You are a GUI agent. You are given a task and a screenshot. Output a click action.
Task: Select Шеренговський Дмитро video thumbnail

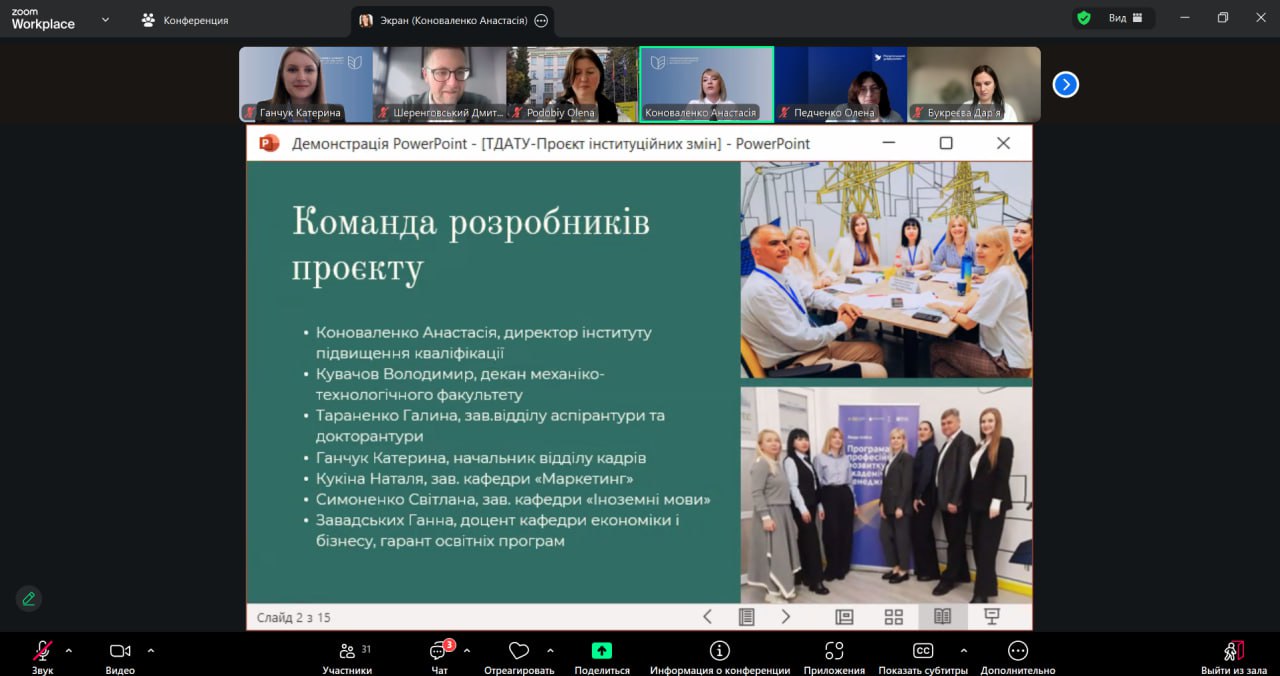439,85
